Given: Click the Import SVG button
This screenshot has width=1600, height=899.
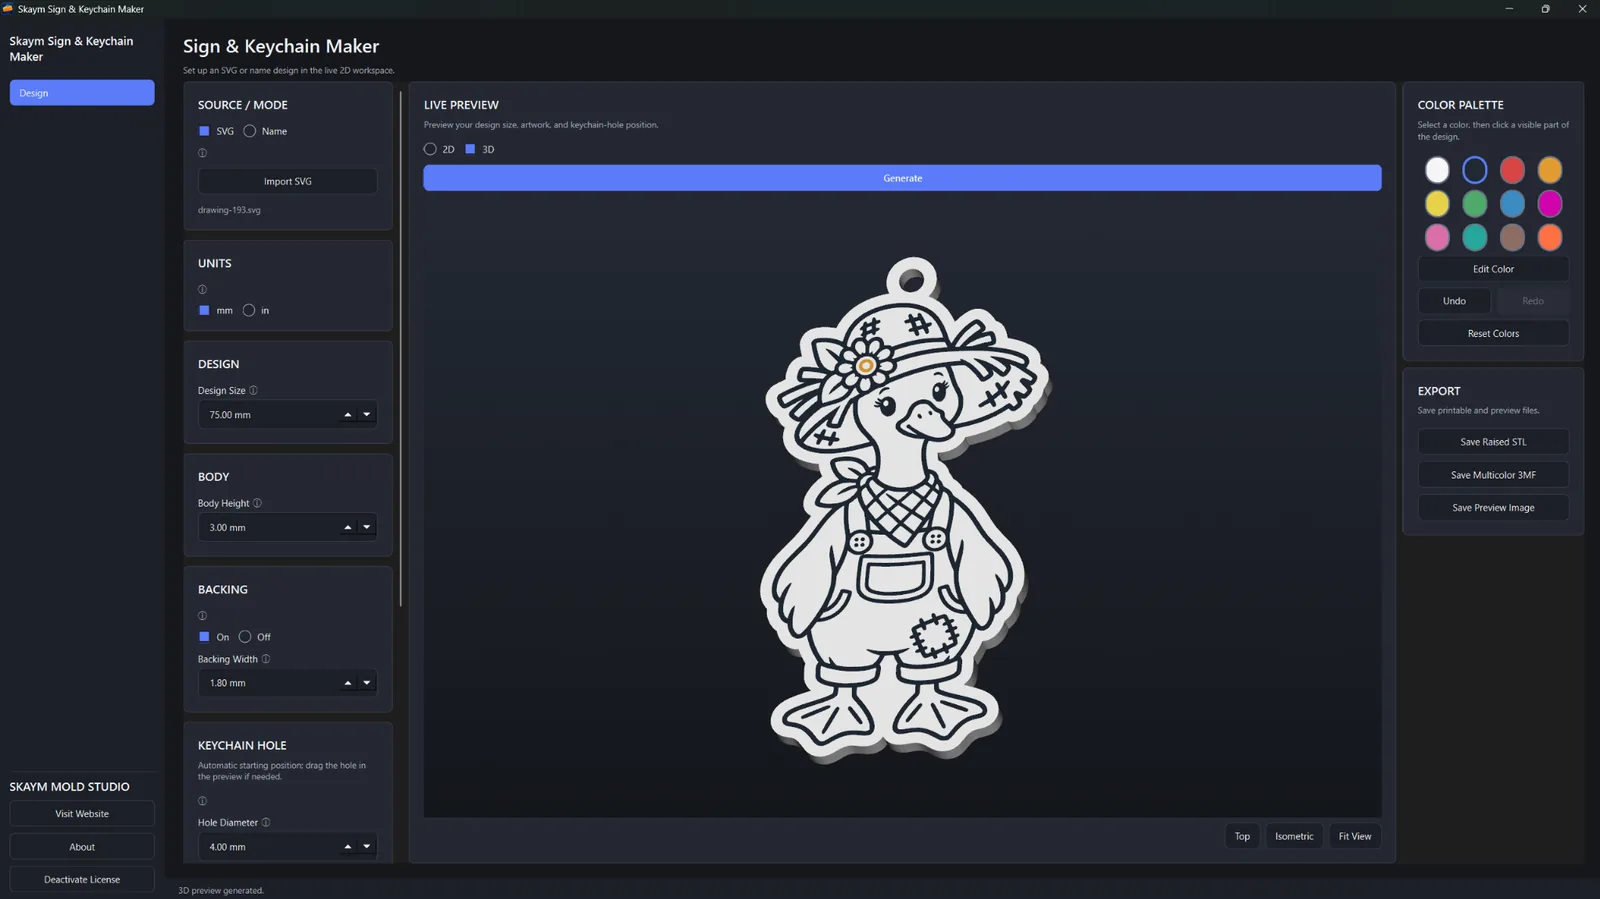Looking at the screenshot, I should click(x=288, y=181).
